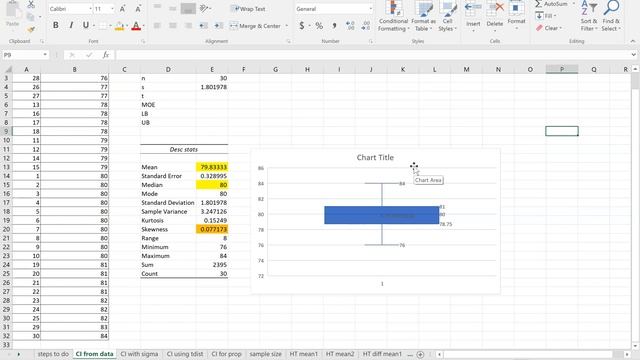Image resolution: width=640 pixels, height=360 pixels.
Task: Open the font color dropdown arrow
Action: click(144, 26)
